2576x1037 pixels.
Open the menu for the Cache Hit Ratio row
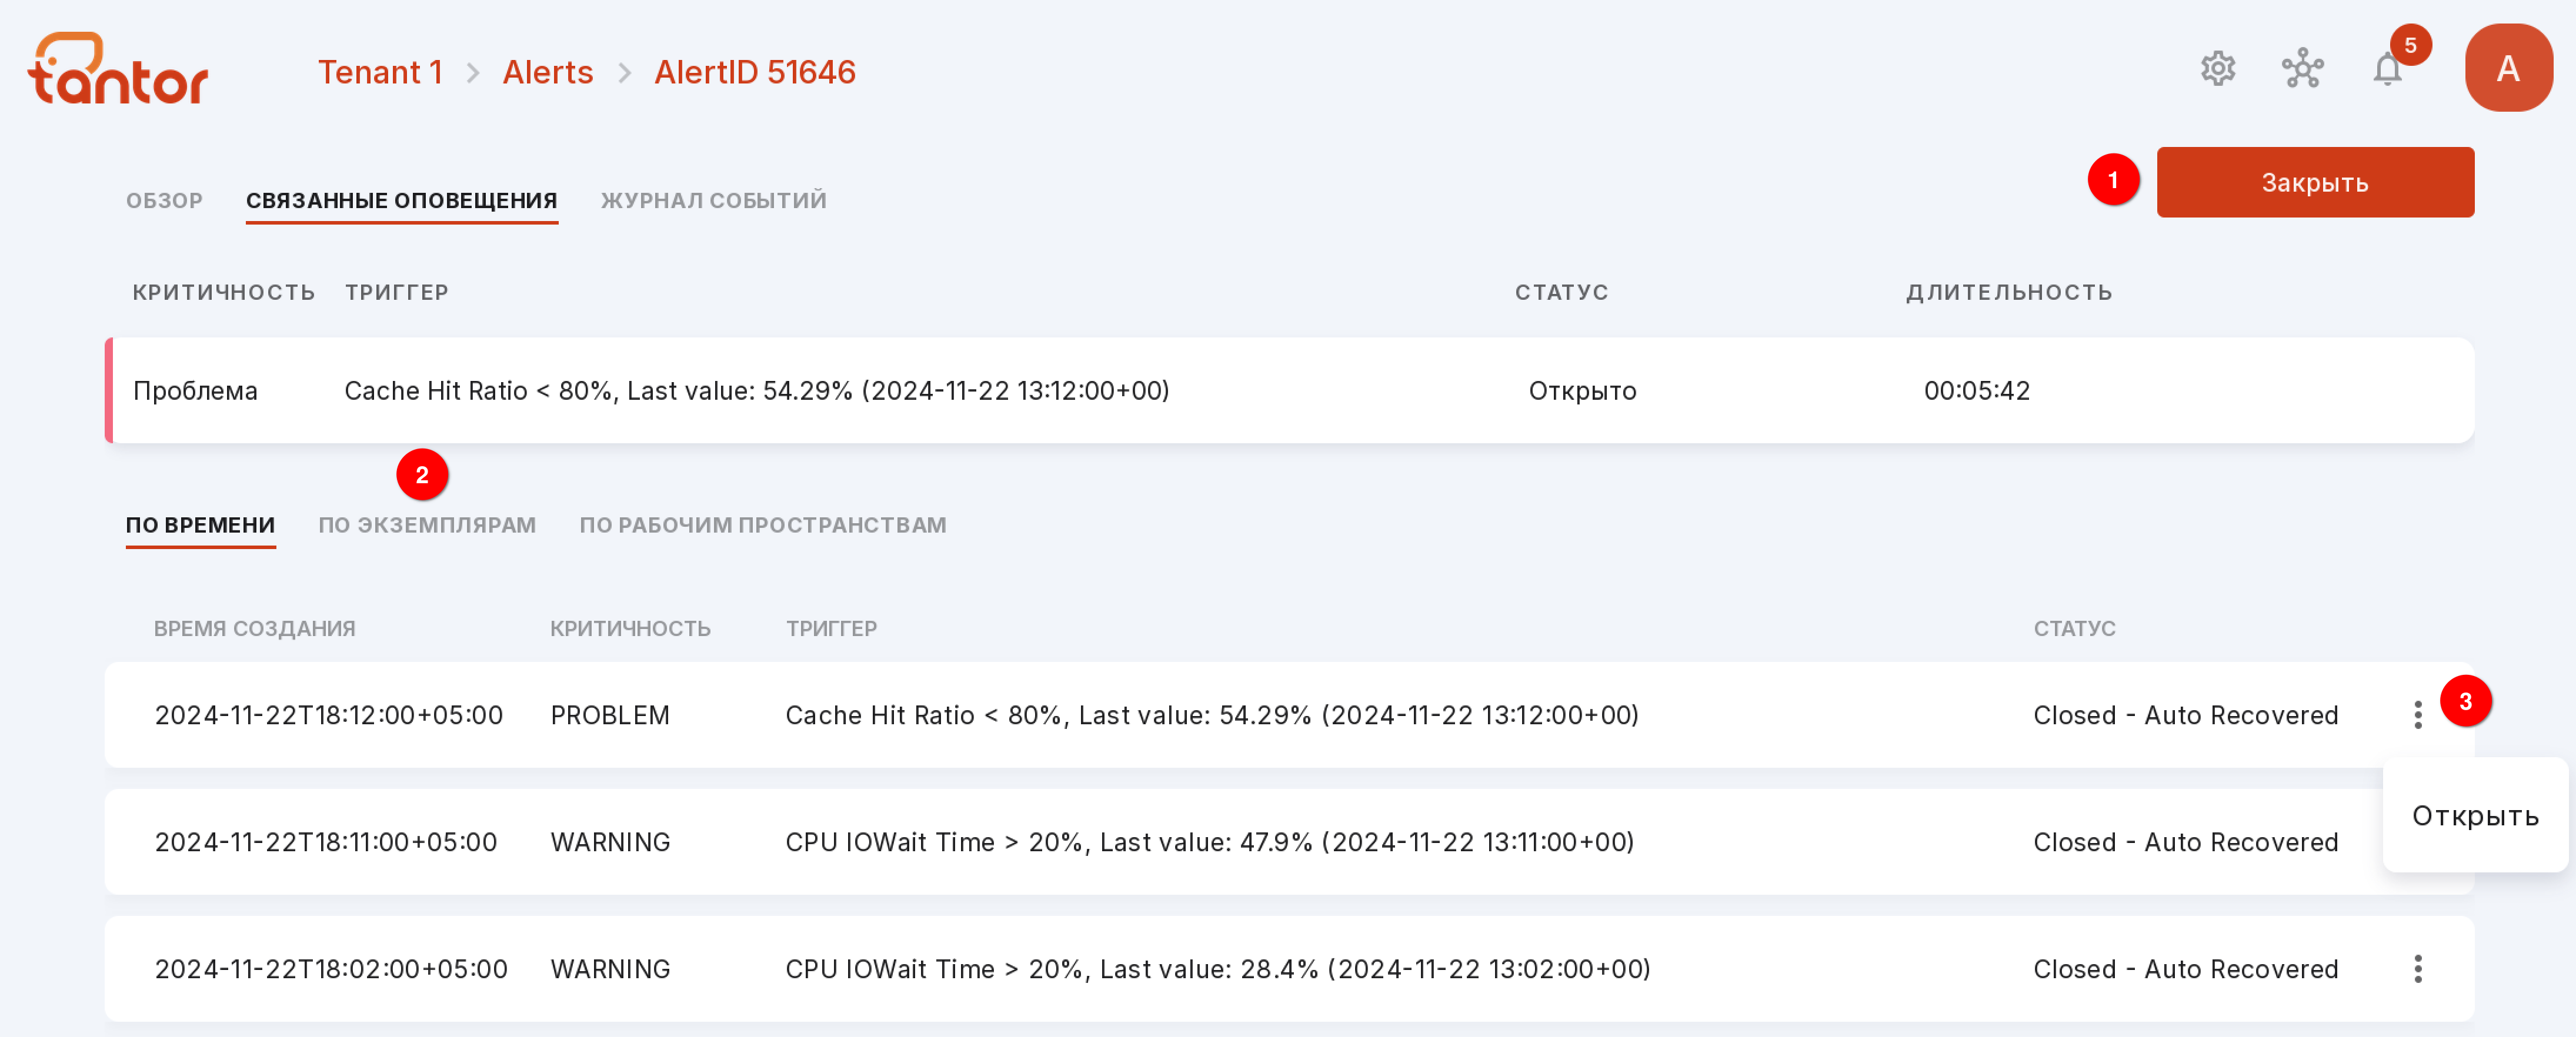pos(2417,715)
